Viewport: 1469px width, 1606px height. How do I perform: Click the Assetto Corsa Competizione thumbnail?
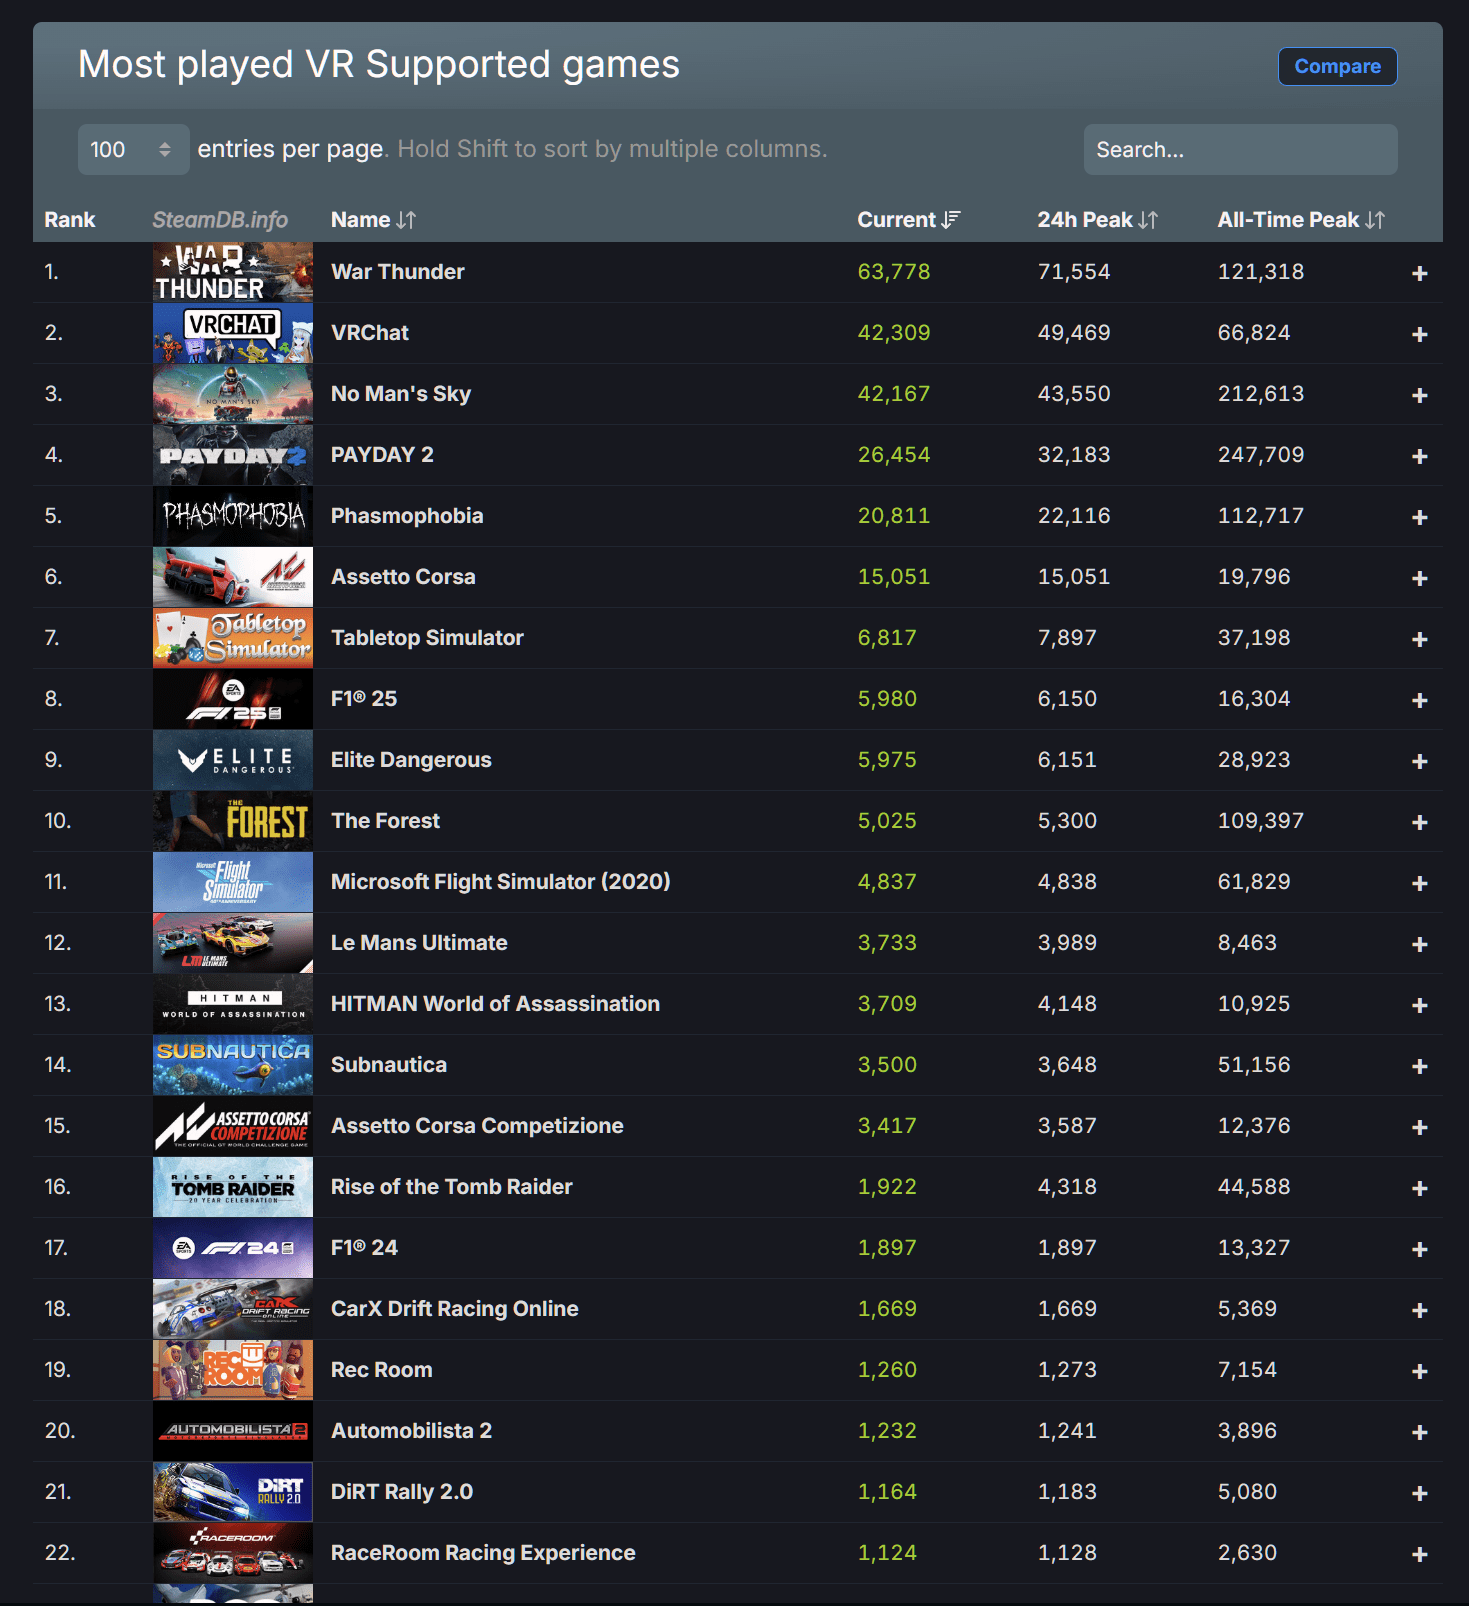[233, 1126]
